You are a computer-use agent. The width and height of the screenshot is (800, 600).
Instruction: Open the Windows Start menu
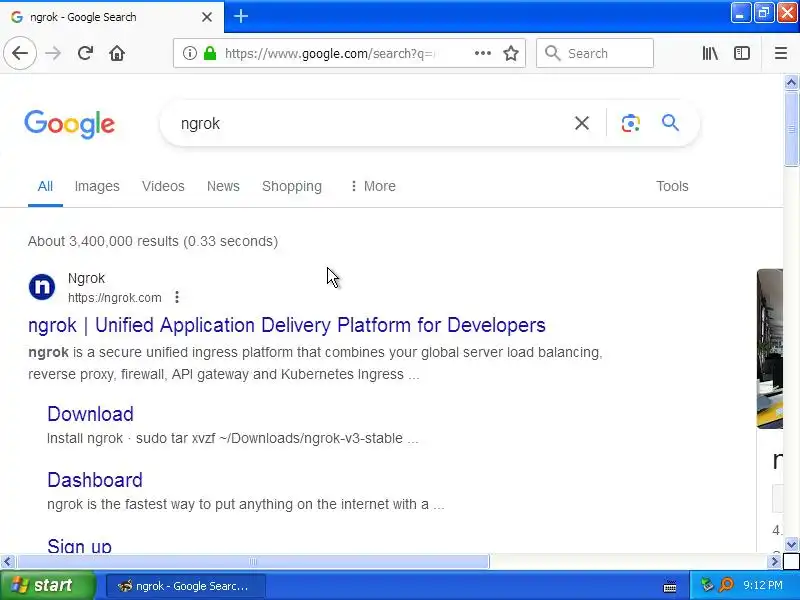[47, 585]
